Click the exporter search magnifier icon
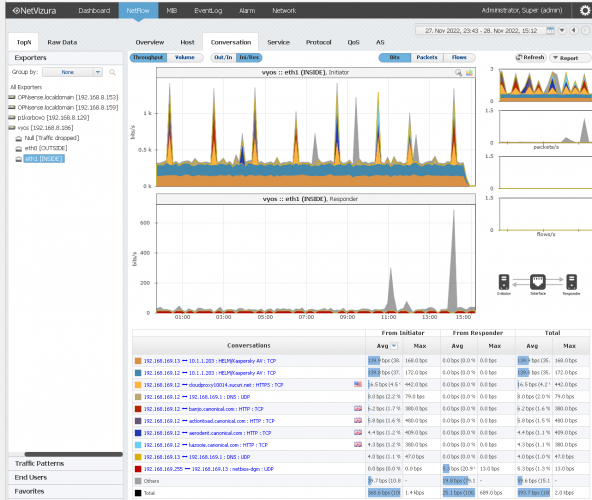This screenshot has height=500, width=592. [x=112, y=72]
